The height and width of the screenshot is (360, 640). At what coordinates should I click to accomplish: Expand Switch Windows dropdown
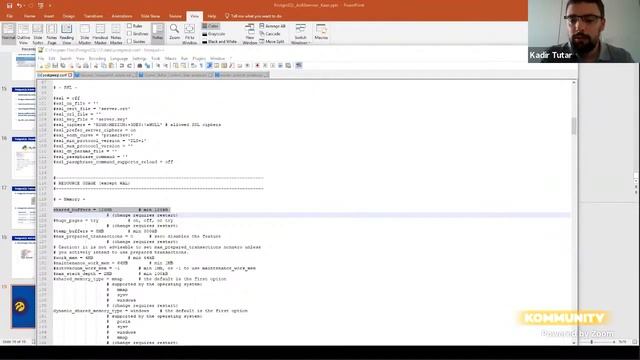[x=300, y=34]
